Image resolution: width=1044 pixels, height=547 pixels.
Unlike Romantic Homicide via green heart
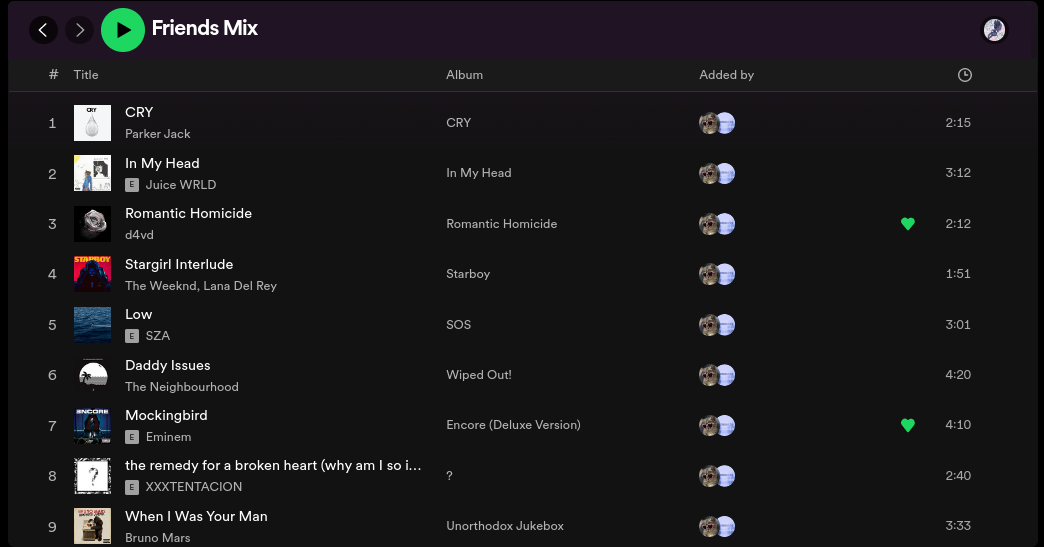[908, 224]
